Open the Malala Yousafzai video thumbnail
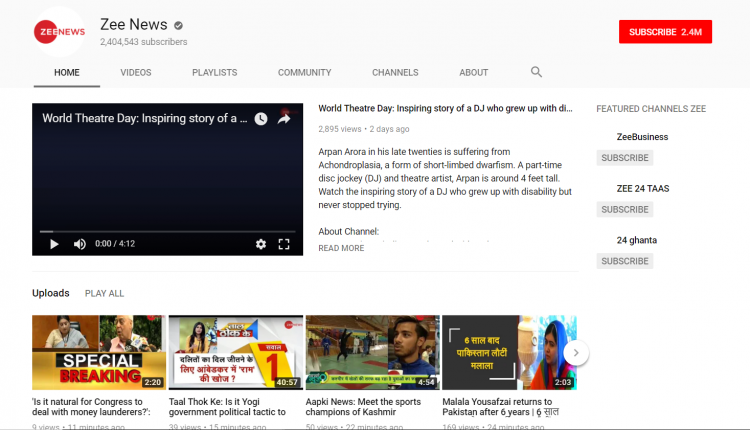Screen dimensions: 750x430 [509, 353]
